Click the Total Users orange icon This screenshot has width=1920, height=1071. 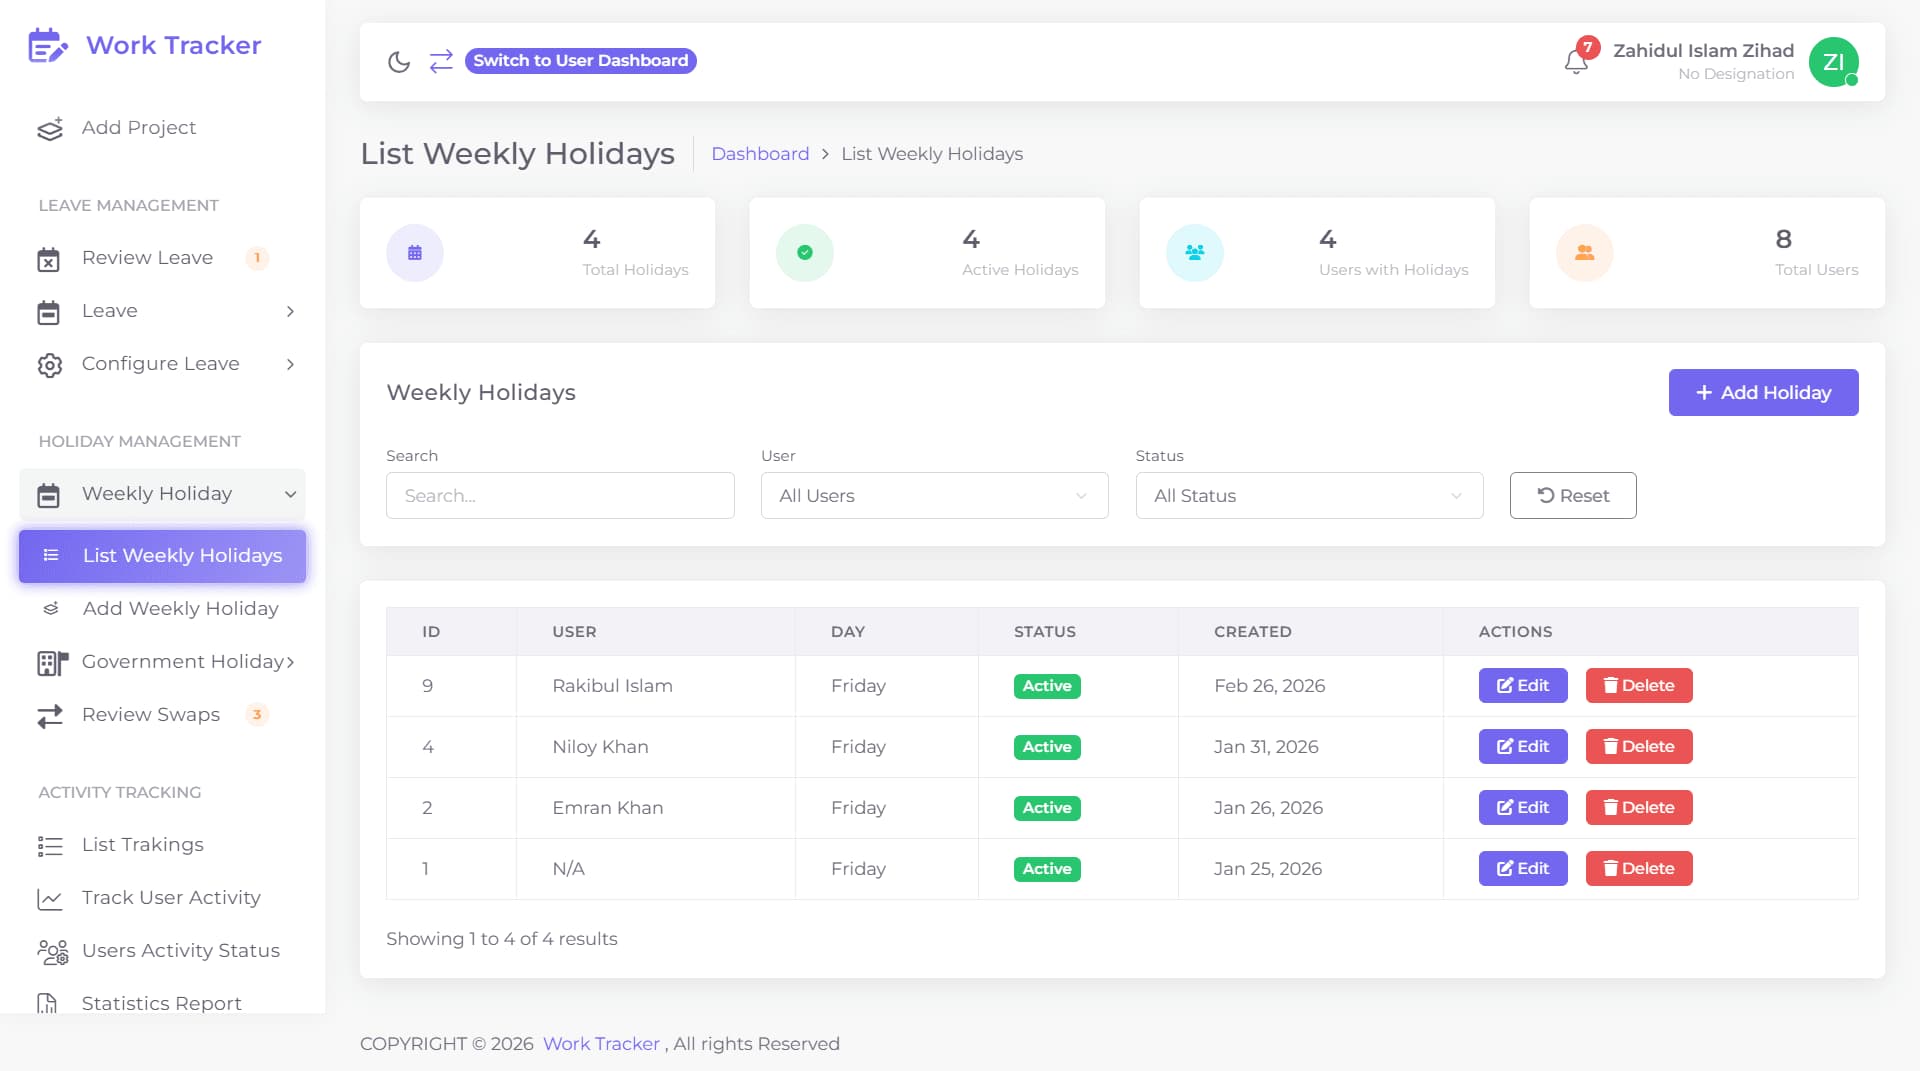click(x=1585, y=253)
